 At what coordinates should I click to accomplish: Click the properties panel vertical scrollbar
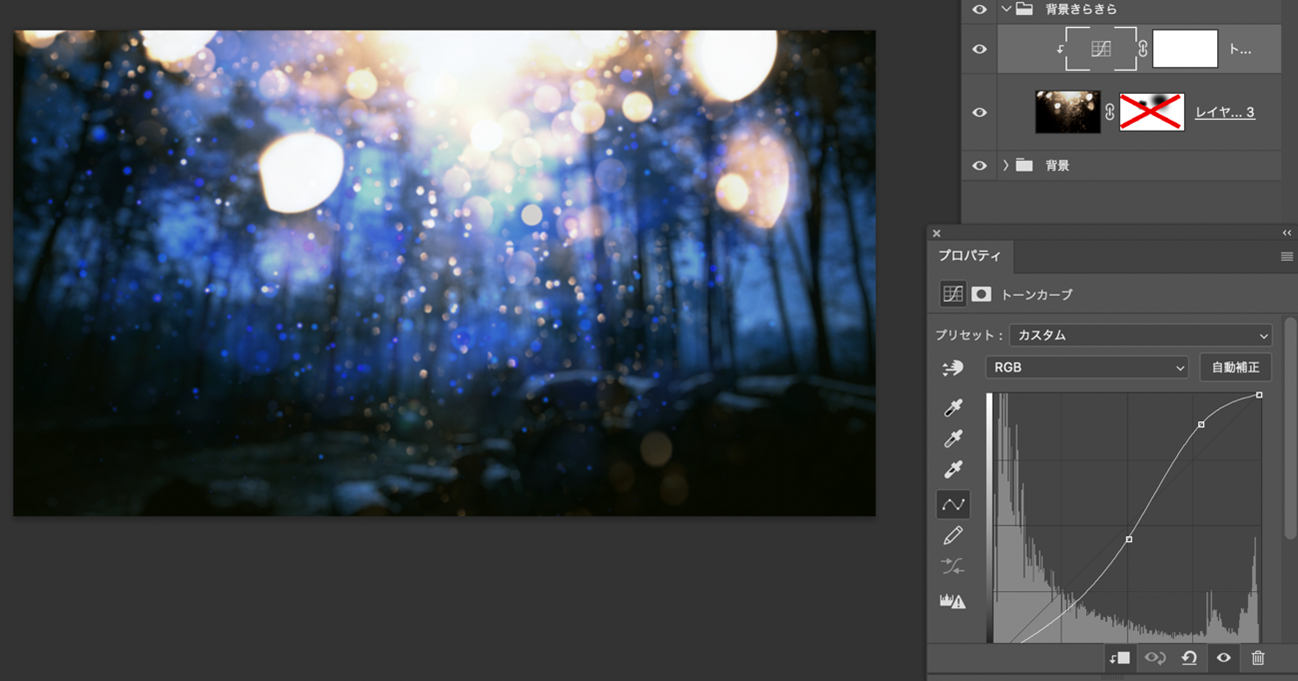pyautogui.click(x=1290, y=430)
